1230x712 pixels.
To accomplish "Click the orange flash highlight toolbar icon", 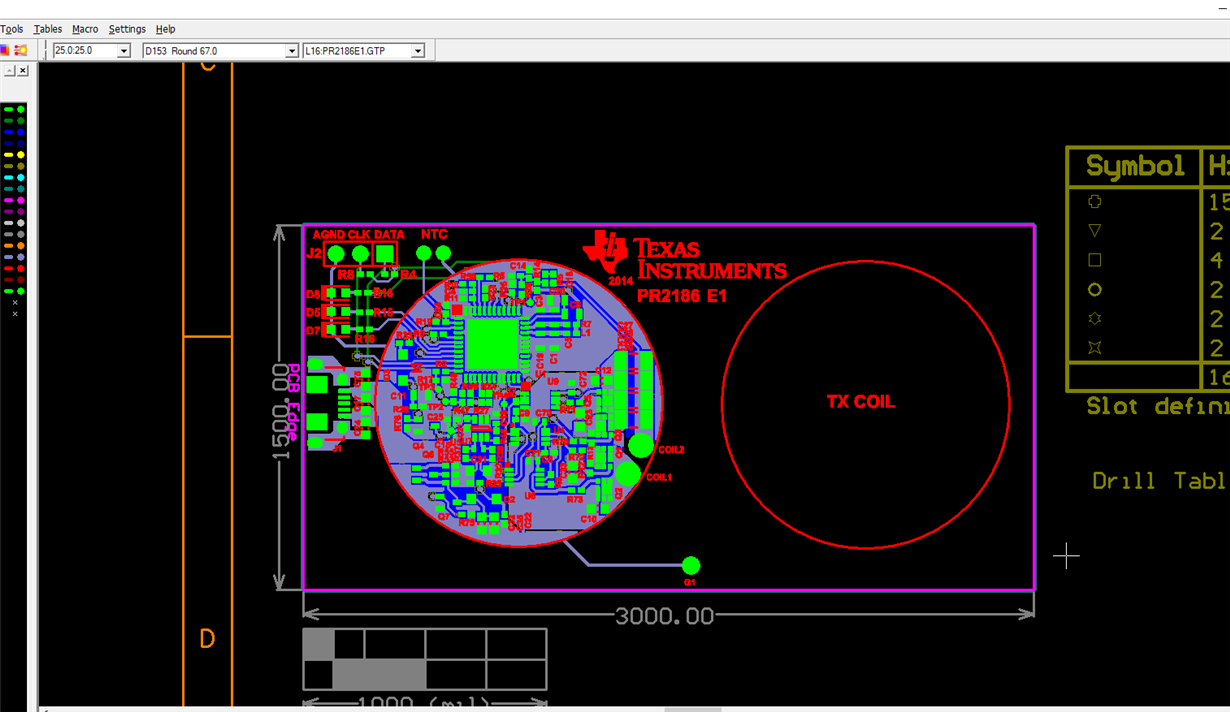I will (x=20, y=50).
